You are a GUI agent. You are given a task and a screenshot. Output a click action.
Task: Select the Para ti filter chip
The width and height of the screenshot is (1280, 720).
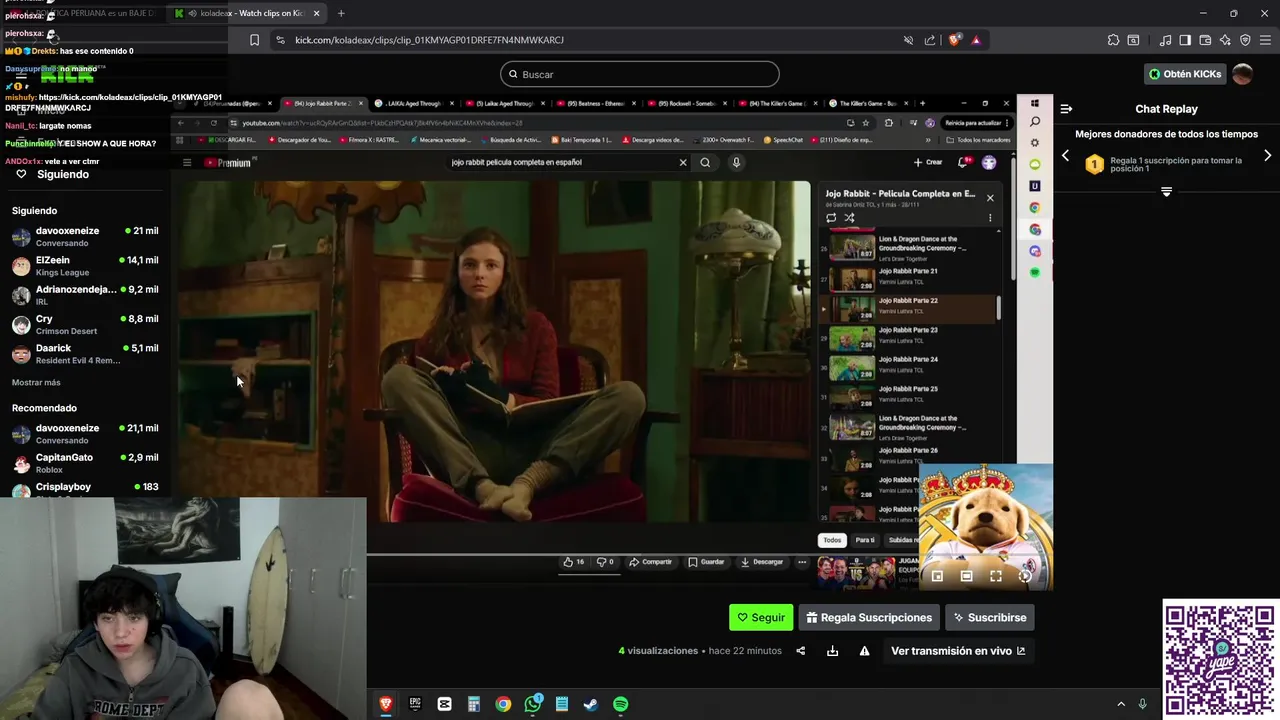865,540
